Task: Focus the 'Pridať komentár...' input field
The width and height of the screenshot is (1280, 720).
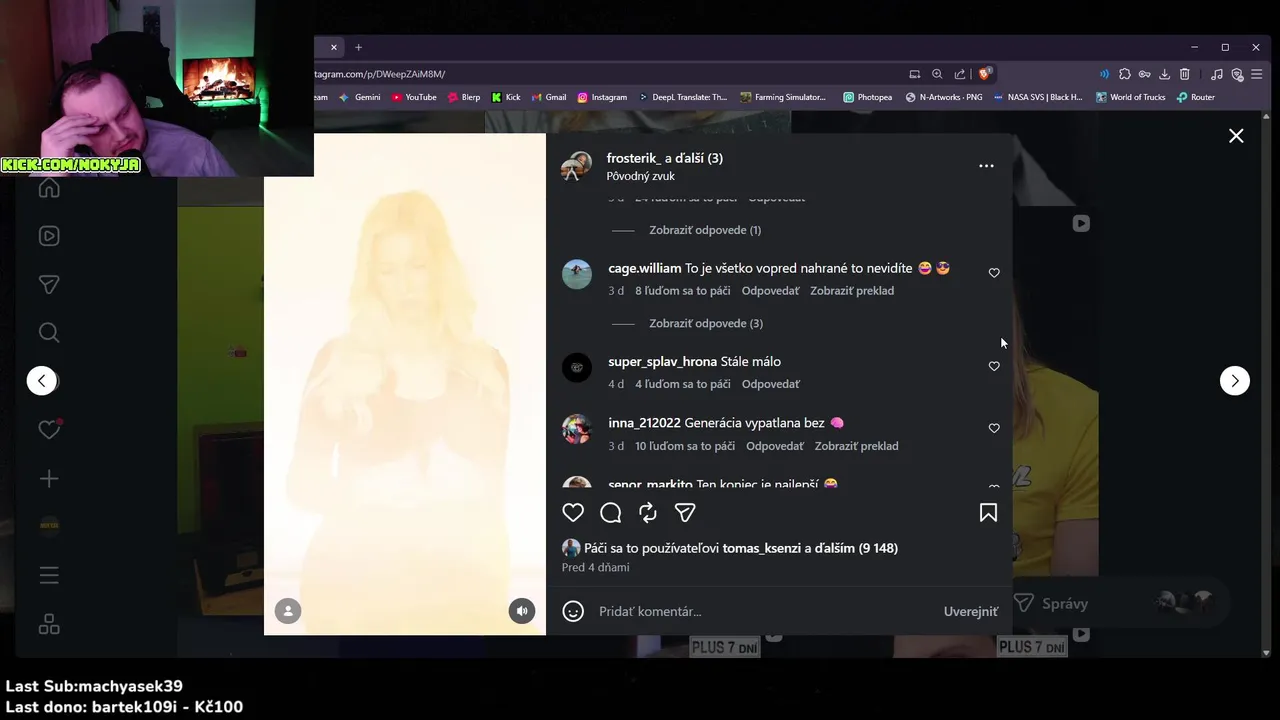Action: 765,611
